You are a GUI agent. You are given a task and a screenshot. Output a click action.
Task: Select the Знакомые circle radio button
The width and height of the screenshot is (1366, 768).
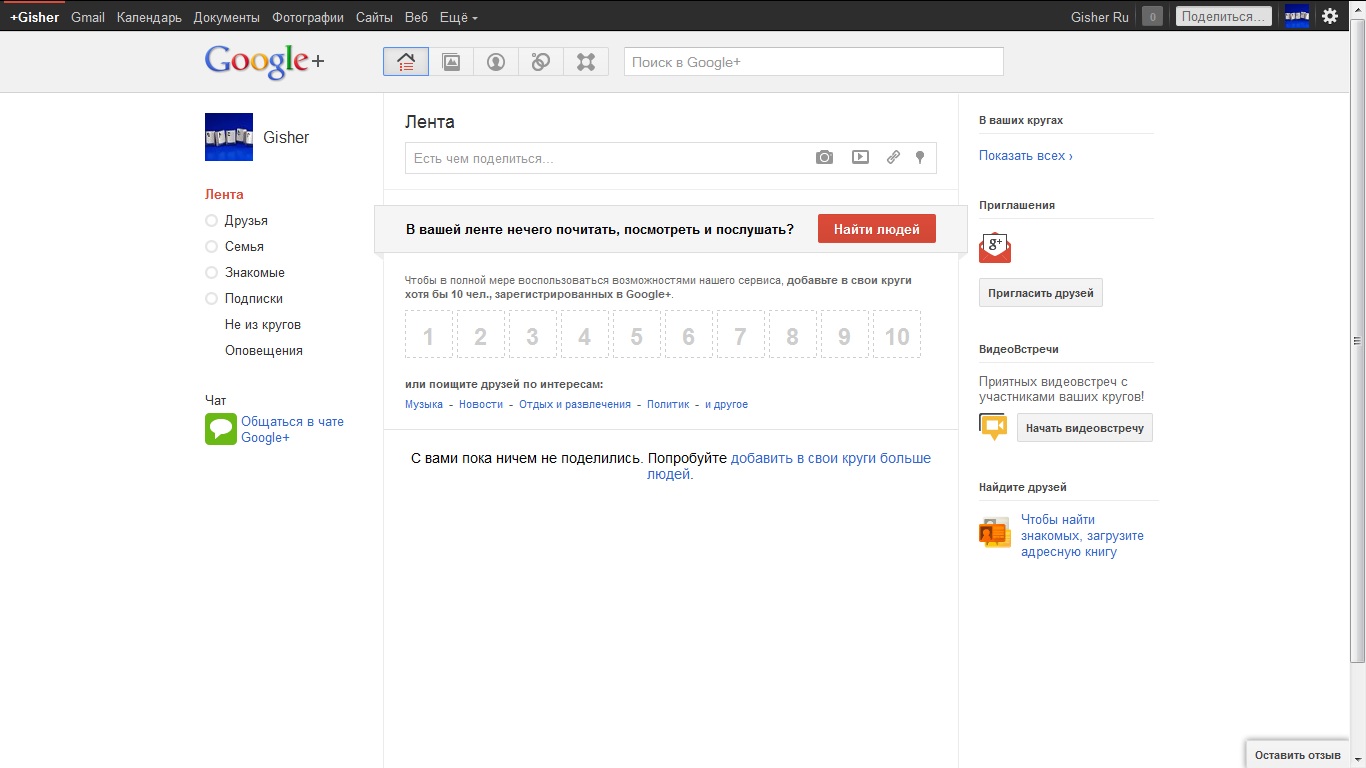[x=211, y=273]
